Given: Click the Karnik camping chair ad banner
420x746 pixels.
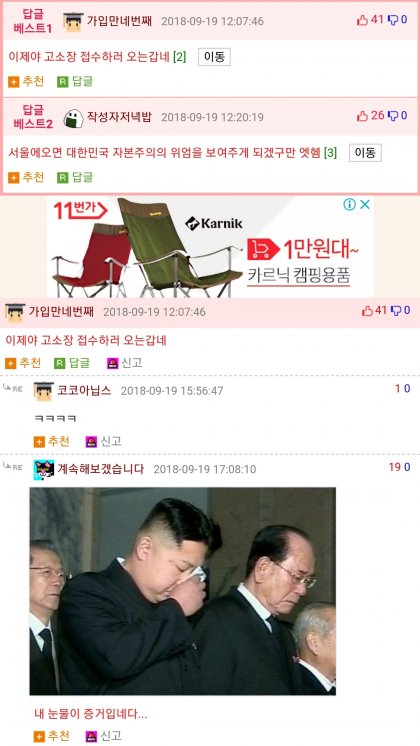Looking at the screenshot, I should [210, 247].
